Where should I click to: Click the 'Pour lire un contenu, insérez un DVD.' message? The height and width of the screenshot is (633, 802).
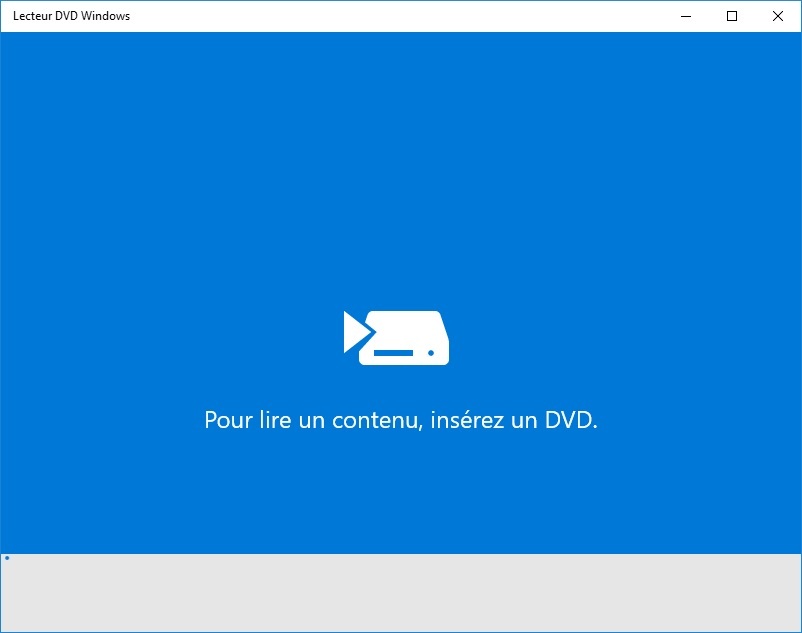point(401,420)
